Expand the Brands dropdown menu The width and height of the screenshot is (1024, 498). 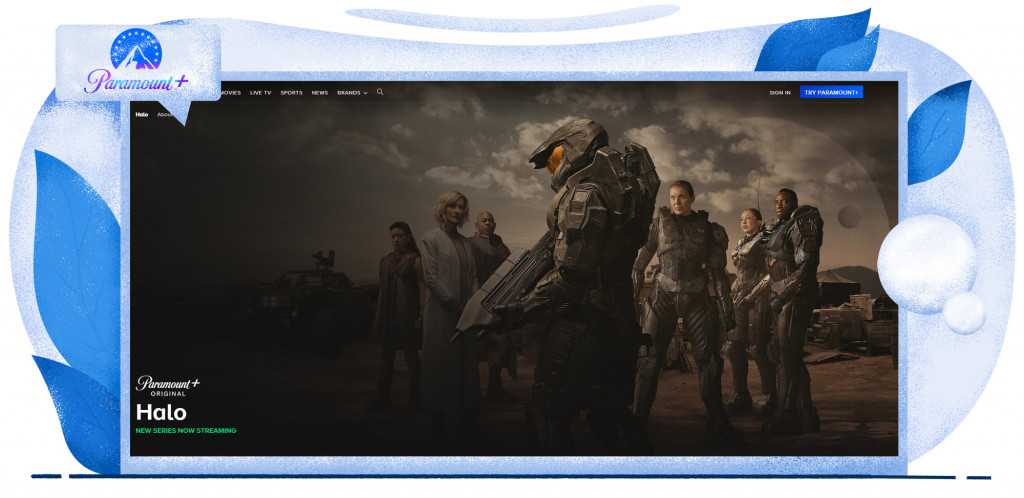tap(352, 93)
